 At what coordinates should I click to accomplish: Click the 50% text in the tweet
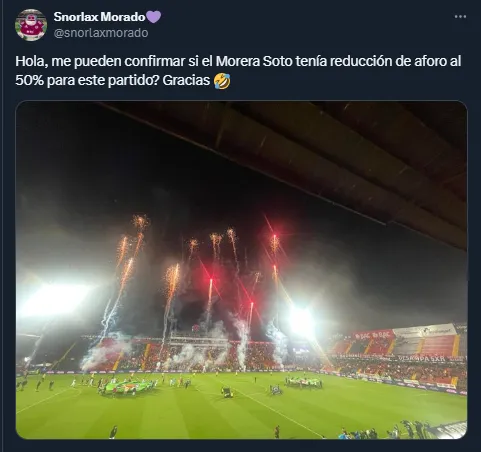29,81
